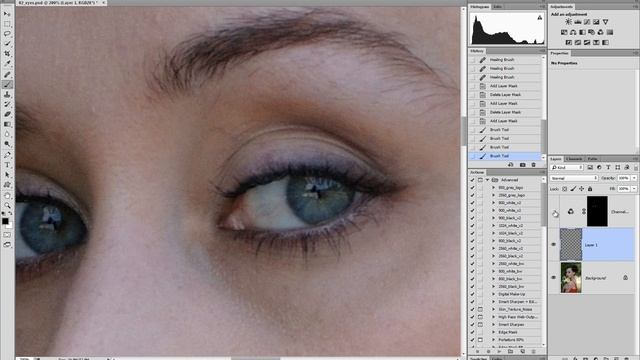Select the Healing Brush tool in toolbar

(x=7, y=75)
